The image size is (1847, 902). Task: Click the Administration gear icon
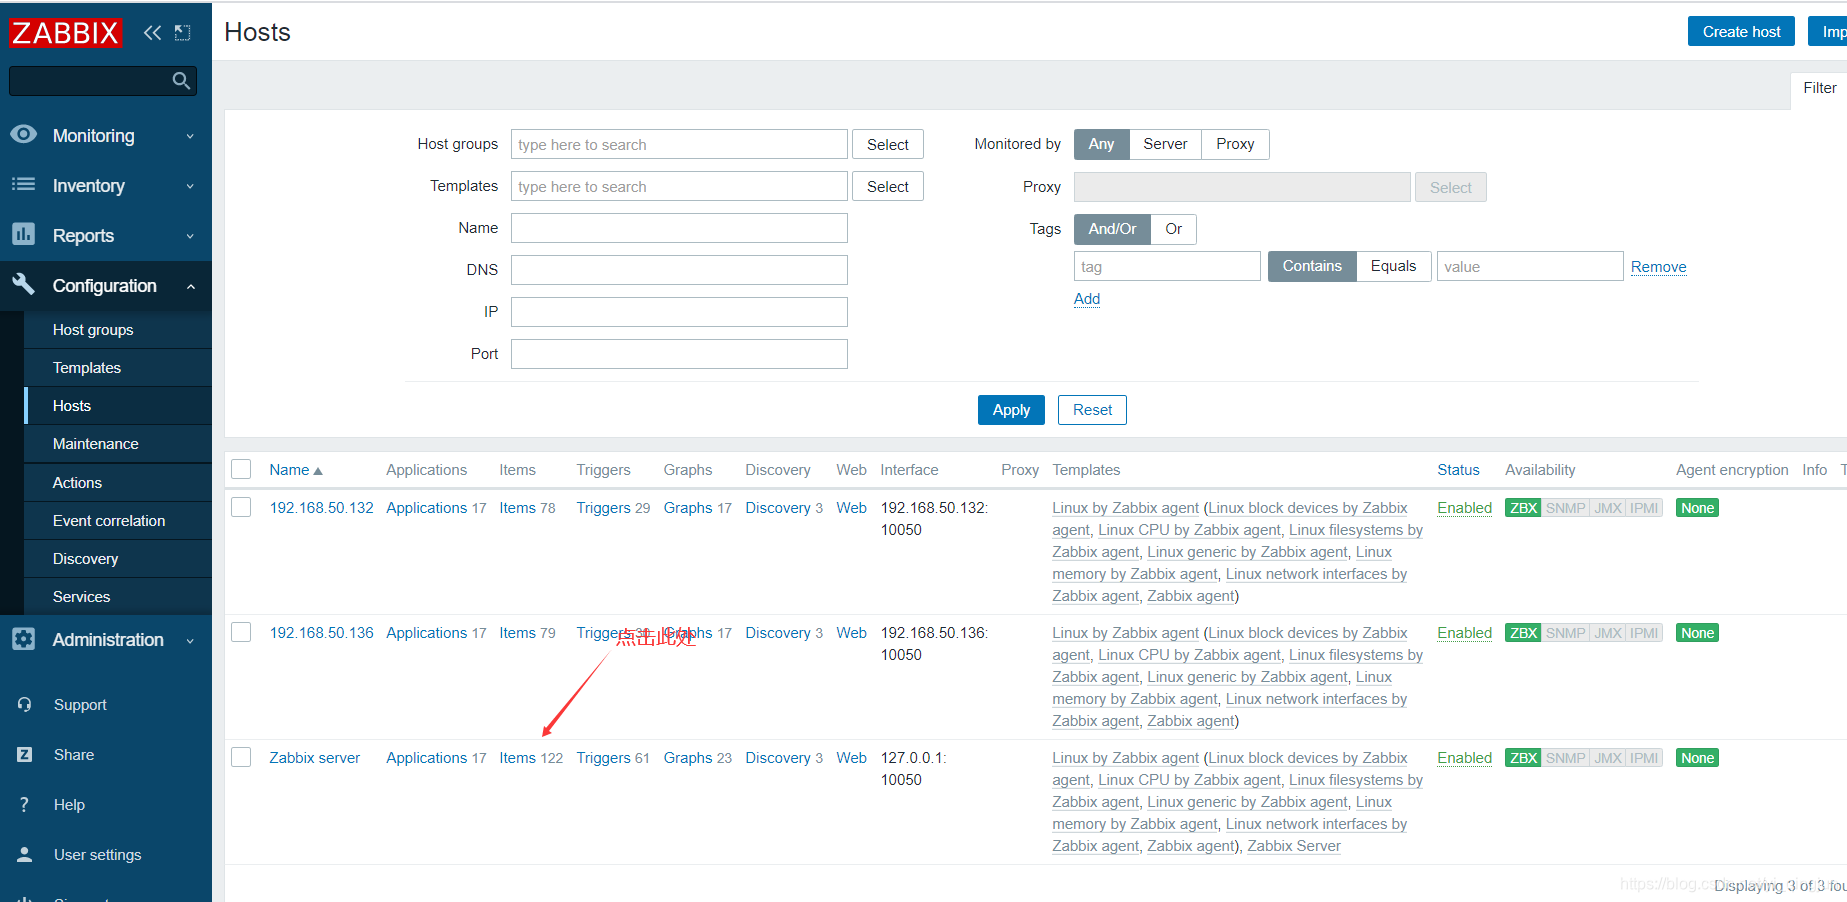[24, 639]
